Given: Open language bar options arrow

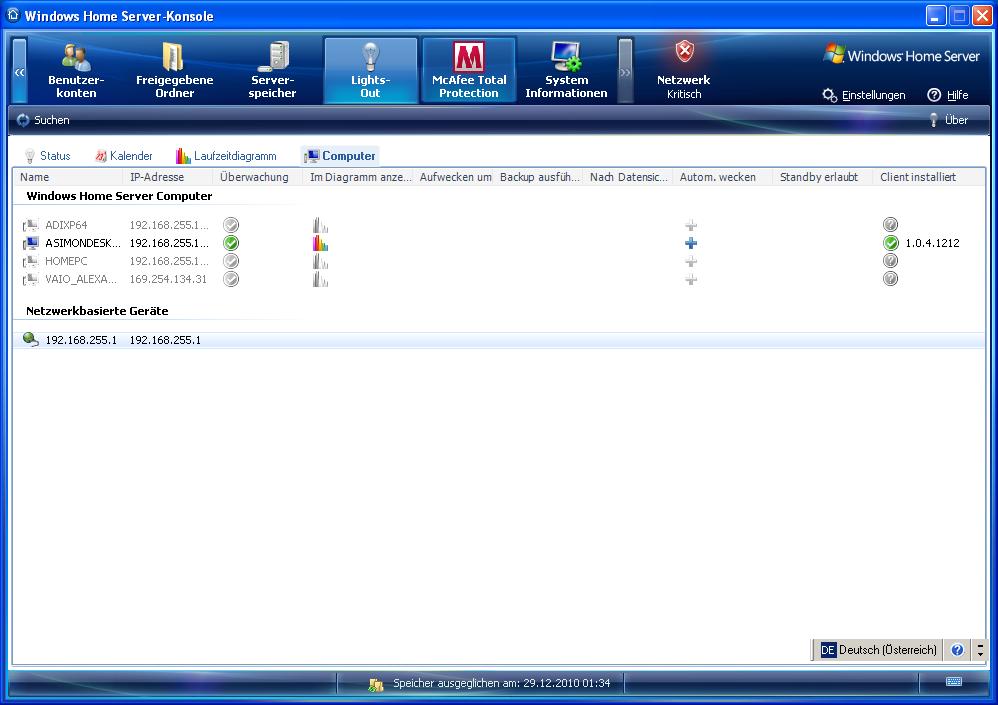Looking at the screenshot, I should pos(980,650).
